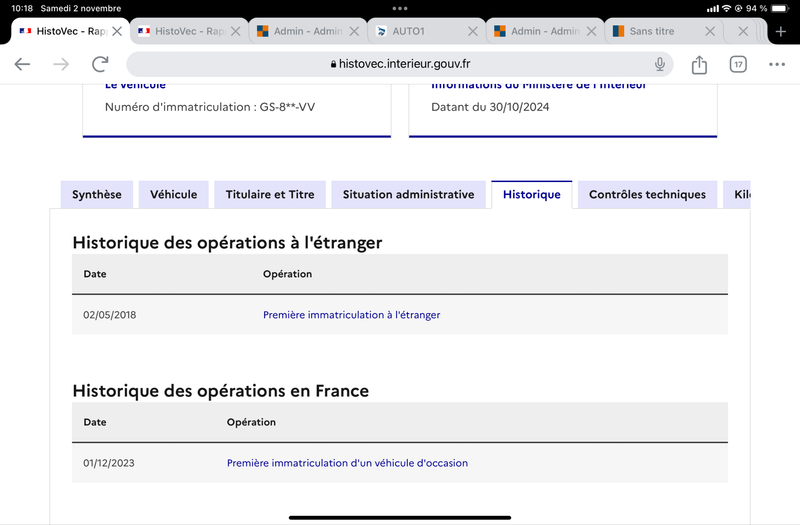The image size is (800, 525).
Task: Switch to the second HistoVec browser tab
Action: pyautogui.click(x=189, y=32)
